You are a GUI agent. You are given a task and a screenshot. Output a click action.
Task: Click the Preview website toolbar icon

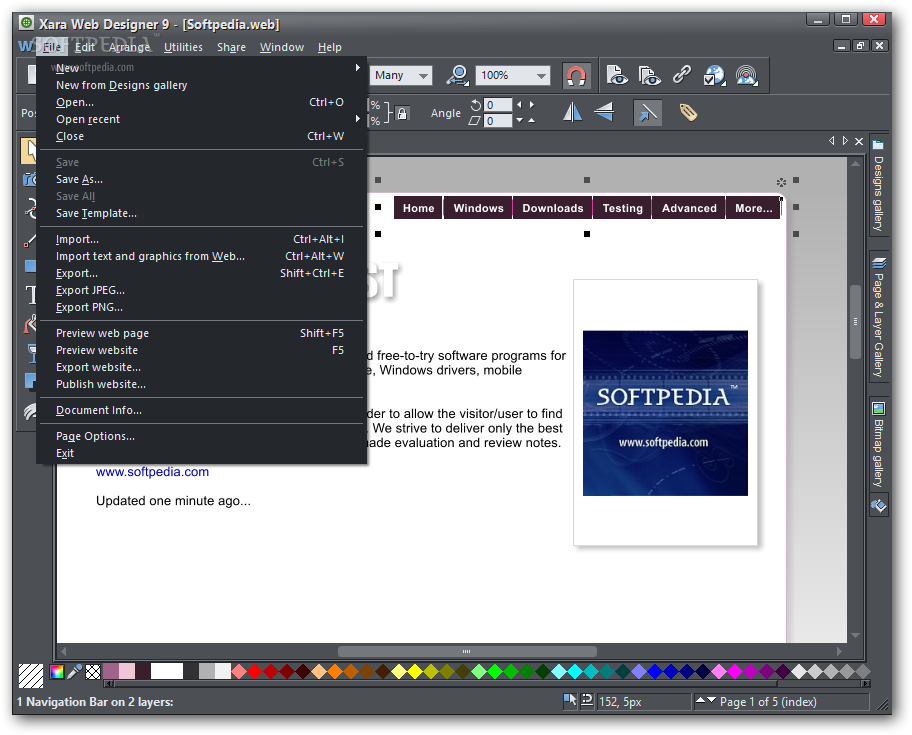pos(649,76)
